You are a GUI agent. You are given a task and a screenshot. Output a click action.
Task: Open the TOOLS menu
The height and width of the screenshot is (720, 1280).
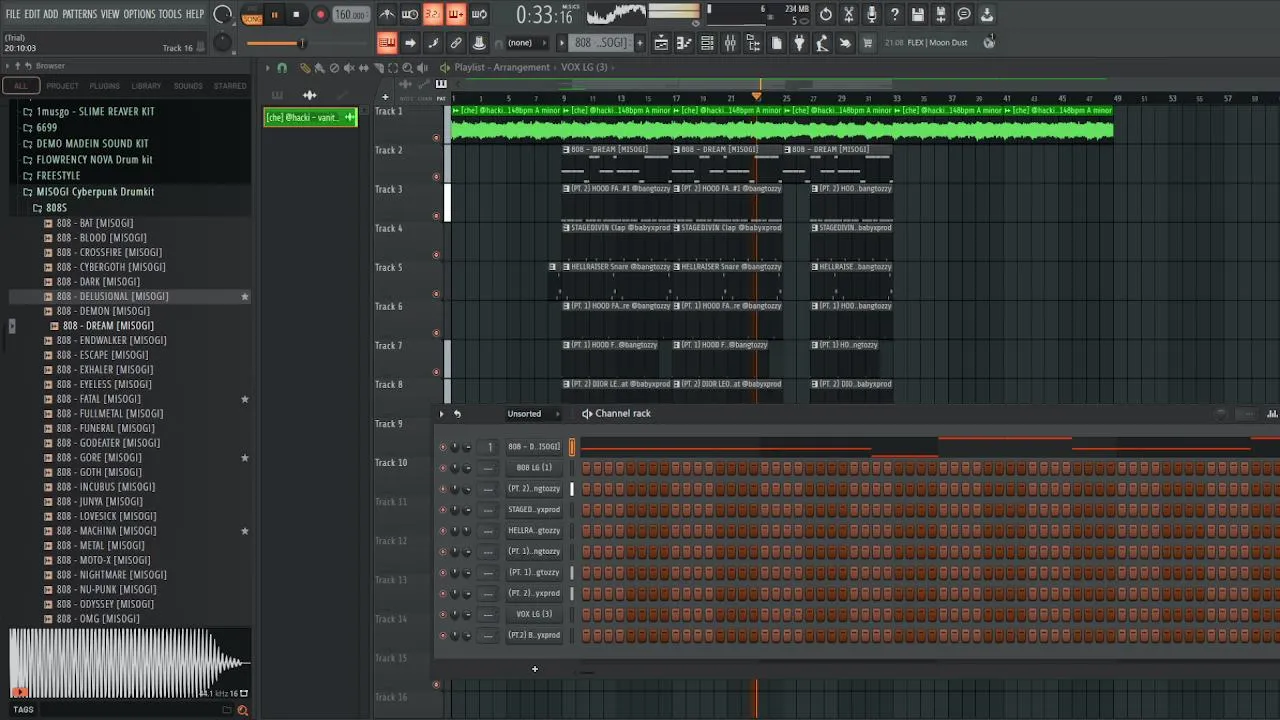click(x=170, y=14)
